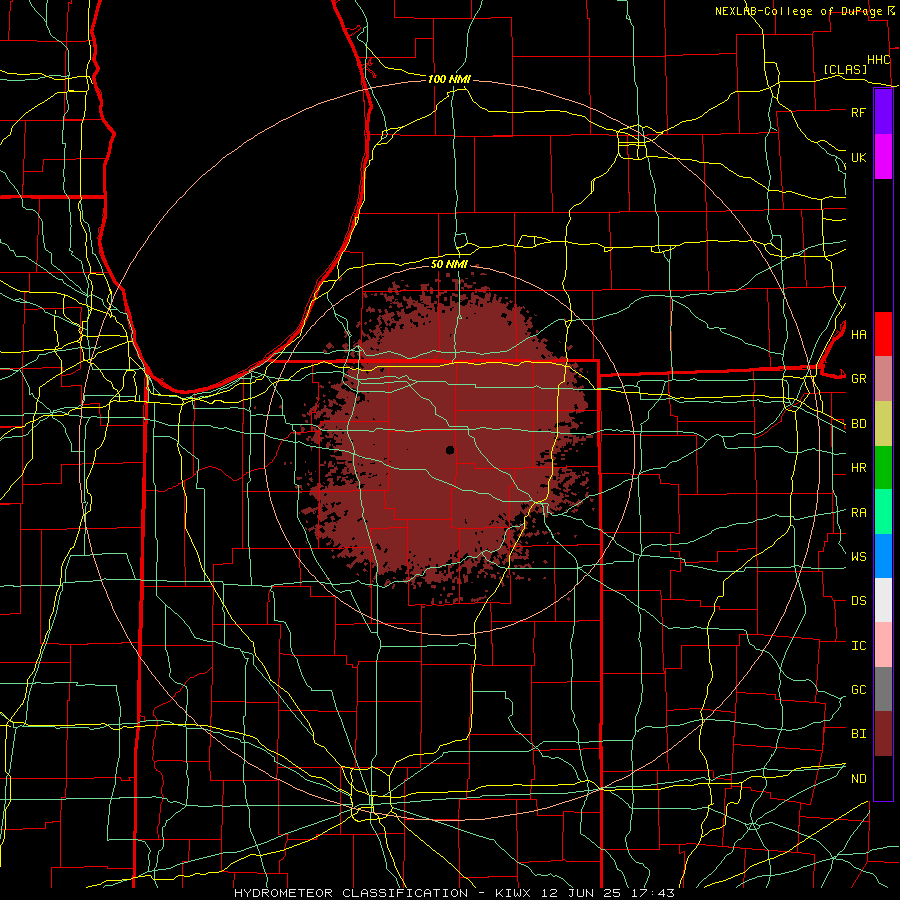Click the RF legend label
Viewport: 900px width, 900px height.
pos(858,112)
